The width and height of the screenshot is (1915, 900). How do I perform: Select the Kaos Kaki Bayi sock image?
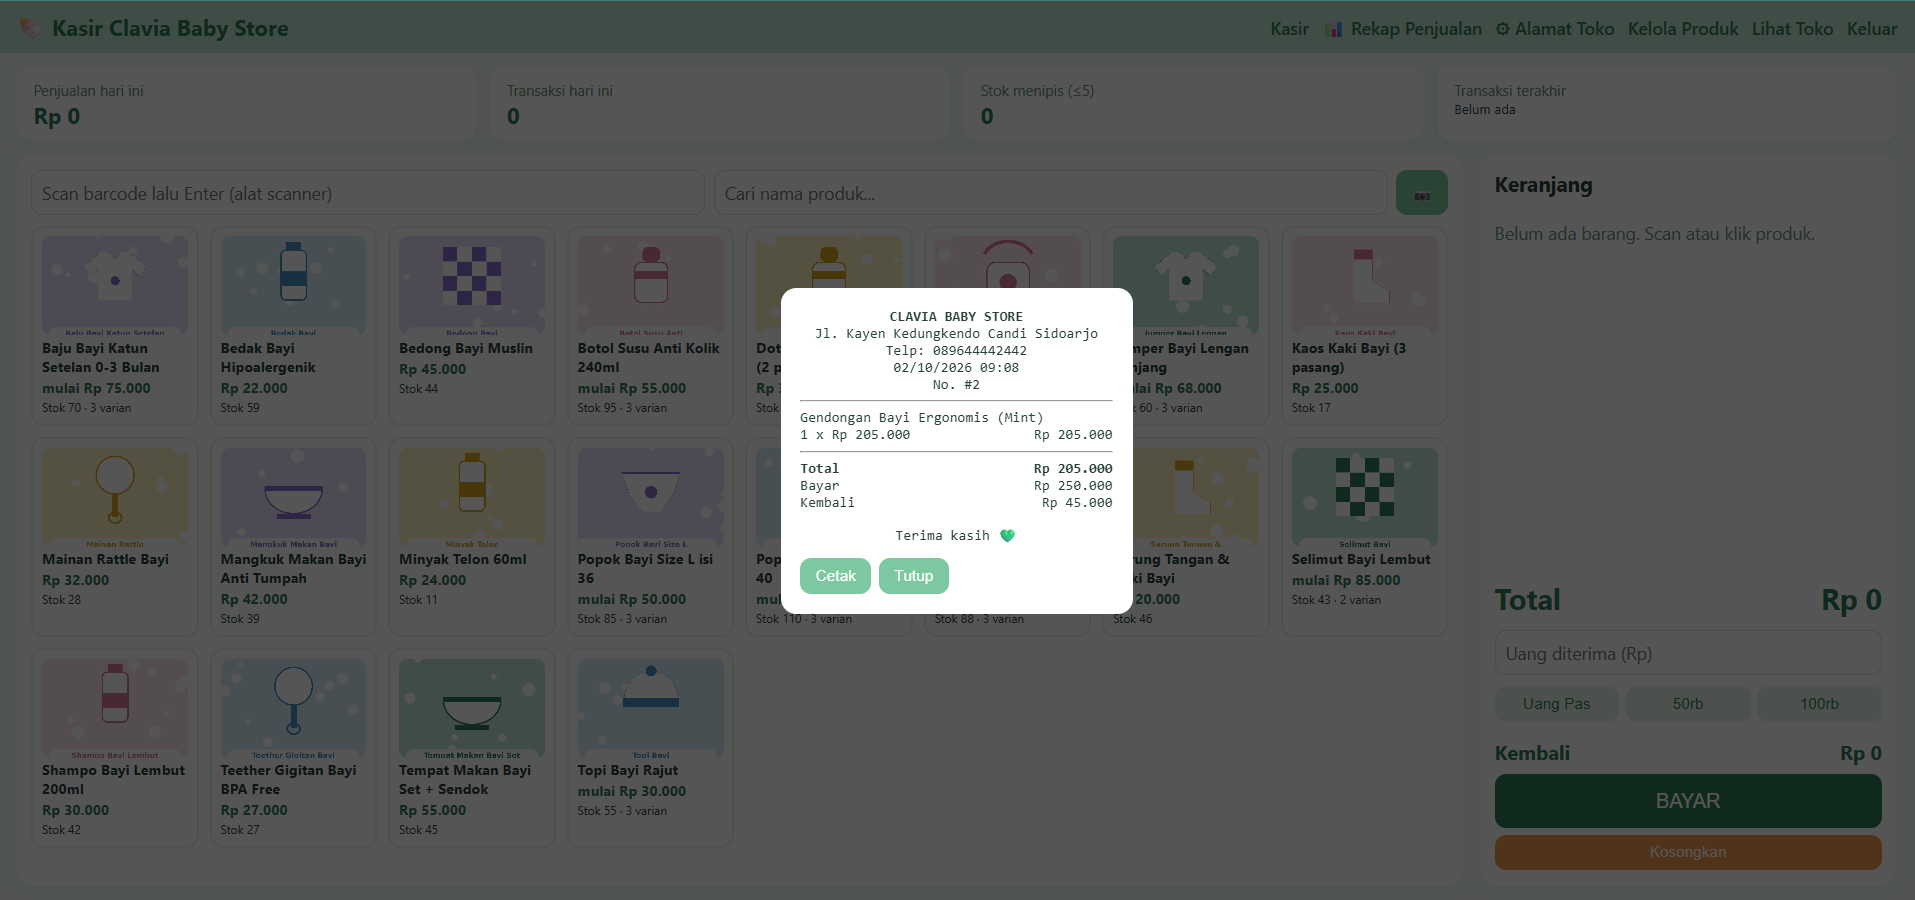click(x=1365, y=285)
